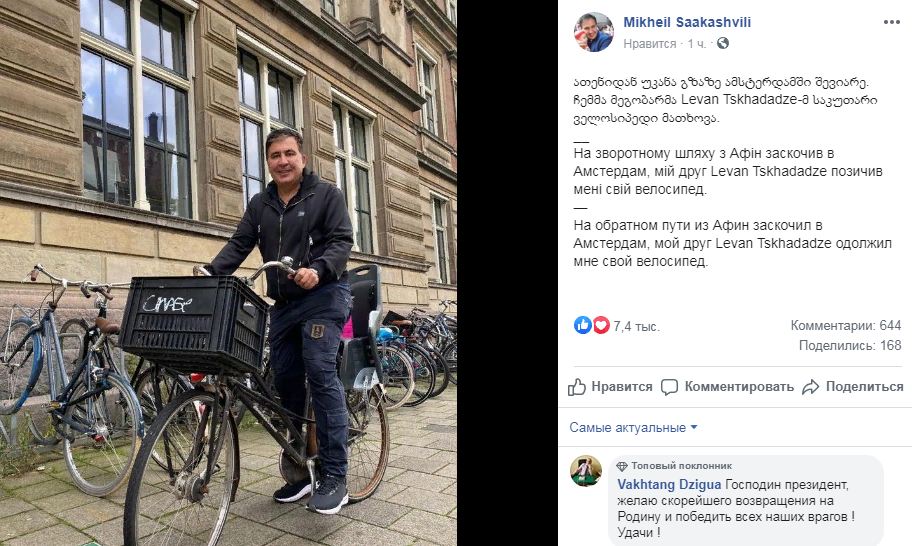912x546 pixels.
Task: Click the blue thumbs-up reaction icon
Action: (x=582, y=325)
